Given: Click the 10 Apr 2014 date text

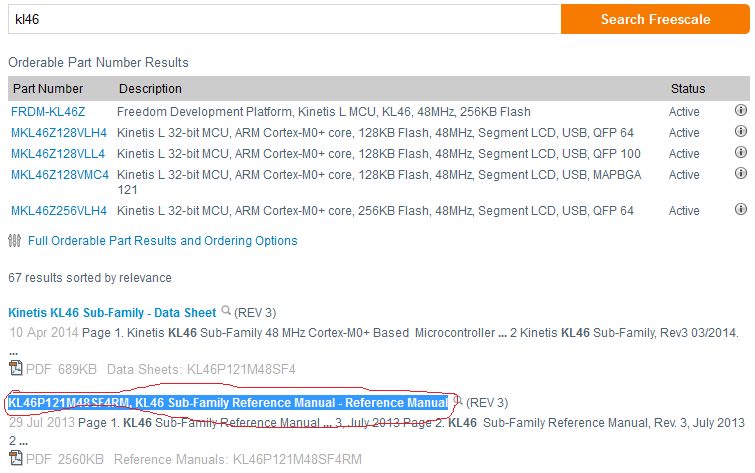Looking at the screenshot, I should [44, 332].
